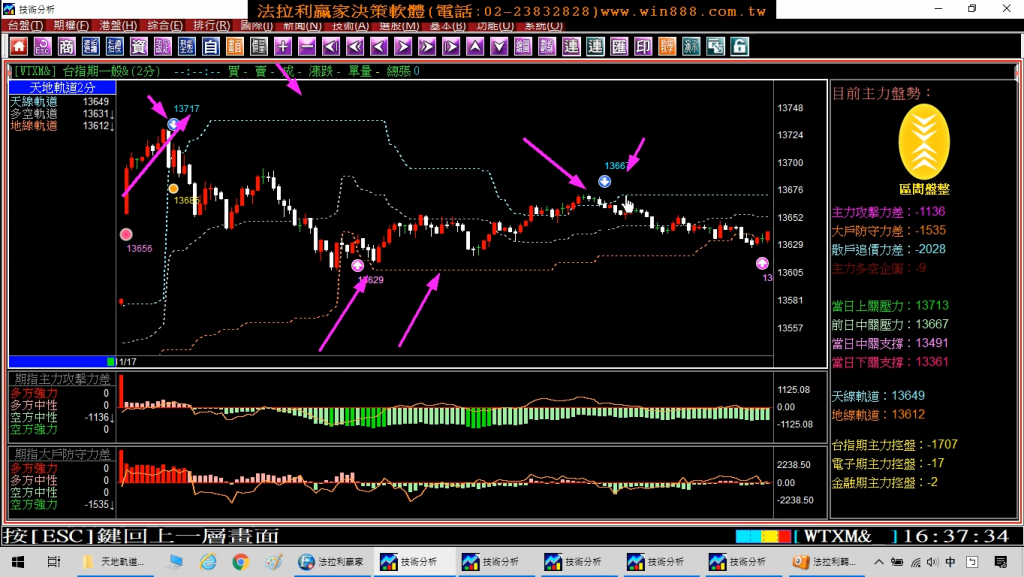Click the 演示 demo toolbar icon
The width and height of the screenshot is (1024, 577).
point(691,46)
